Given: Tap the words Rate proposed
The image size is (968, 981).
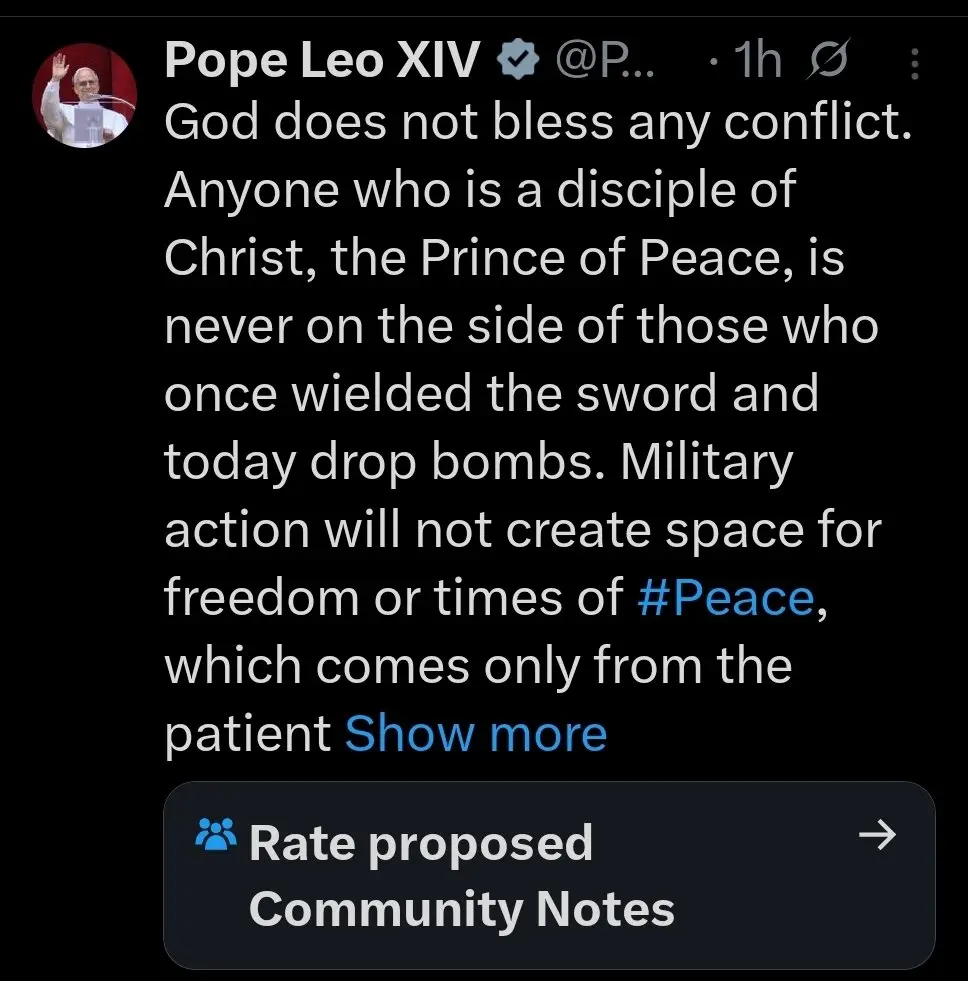Looking at the screenshot, I should coord(420,844).
